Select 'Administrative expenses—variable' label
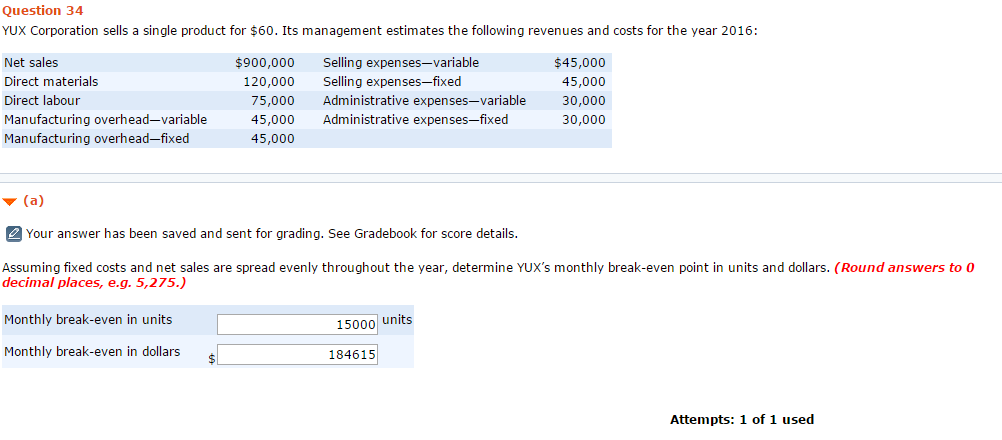 (424, 101)
